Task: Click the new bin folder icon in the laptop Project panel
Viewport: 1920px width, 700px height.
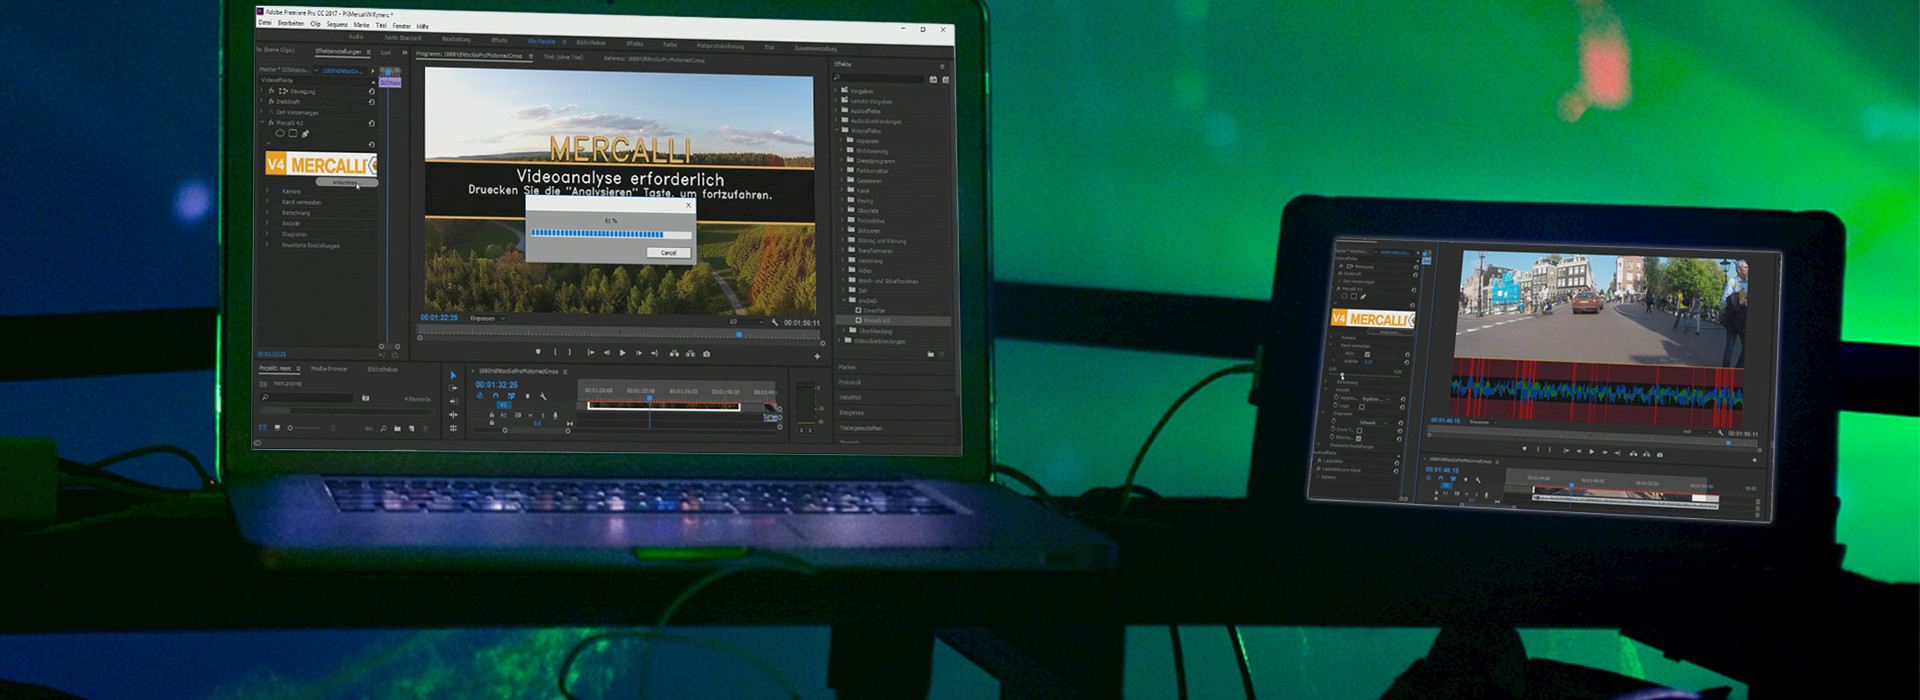Action: point(397,429)
